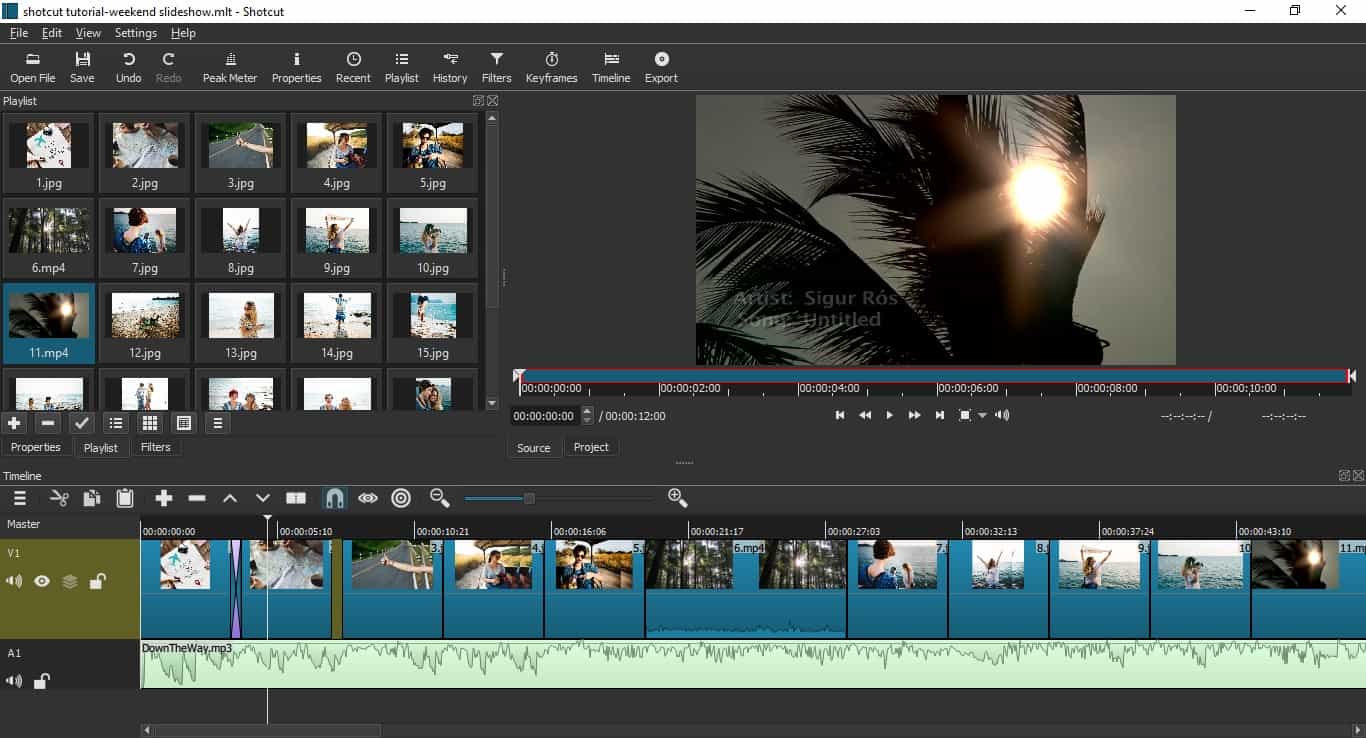1366x738 pixels.
Task: Toggle timeline snapping magnet
Action: point(335,498)
